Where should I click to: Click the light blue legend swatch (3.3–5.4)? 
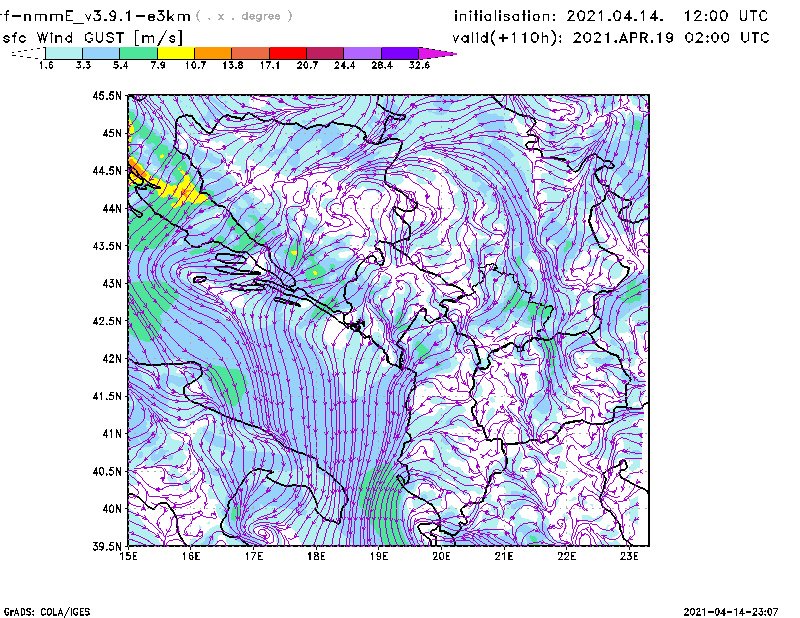click(101, 53)
